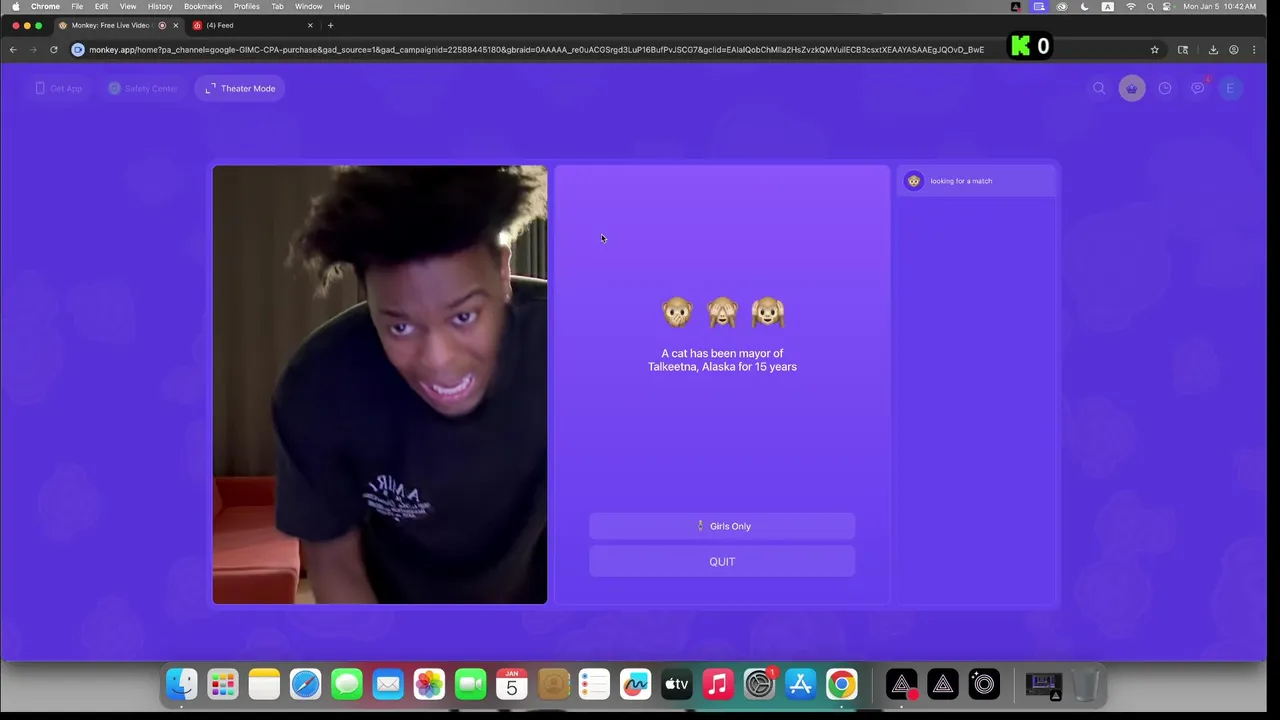Image resolution: width=1280 pixels, height=720 pixels.
Task: Open Trash in the dock
Action: (1086, 684)
